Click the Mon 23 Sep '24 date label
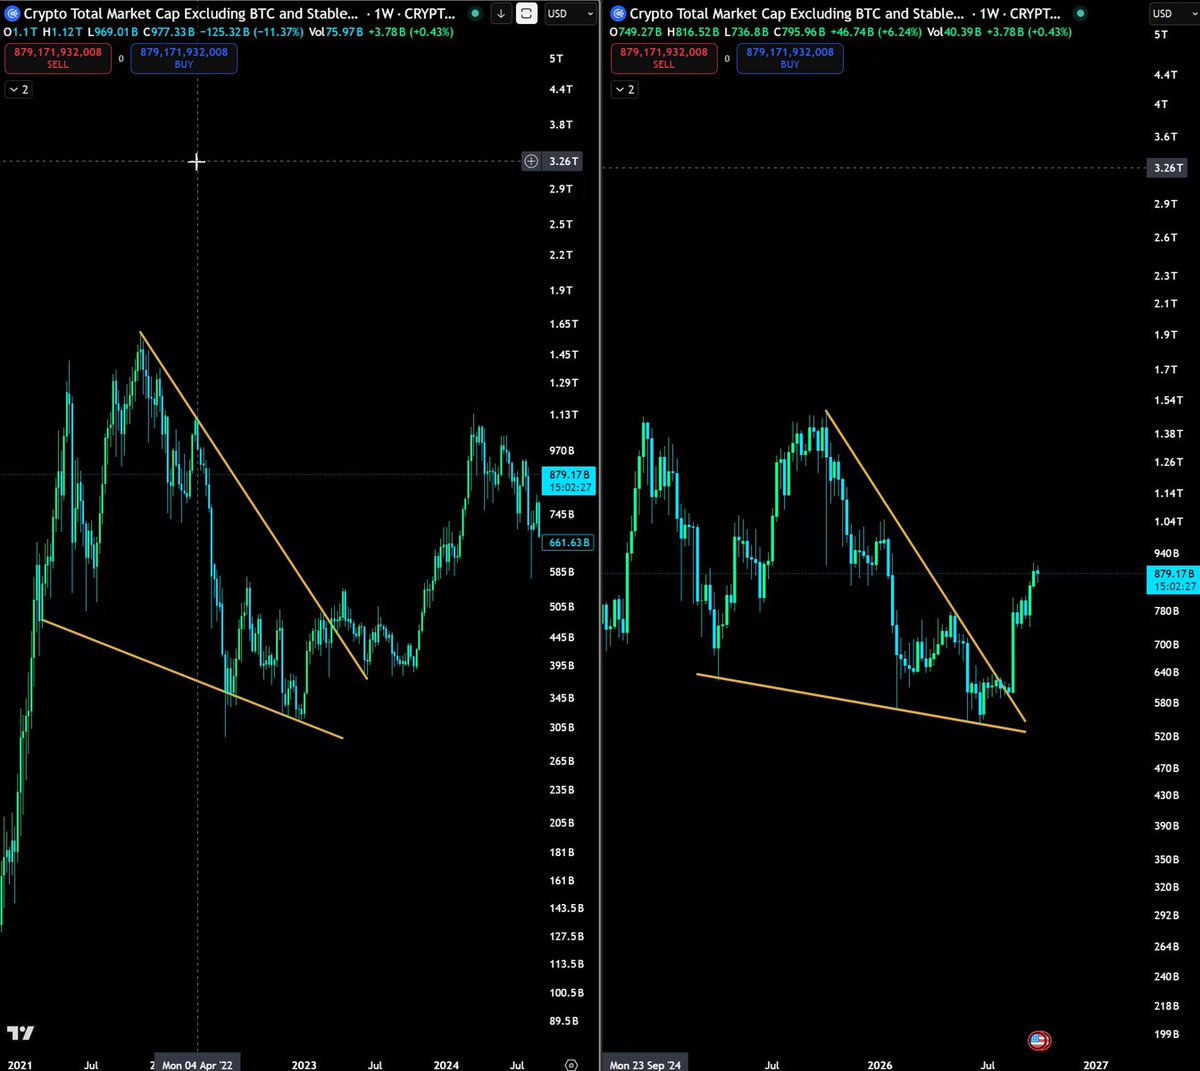 point(645,1065)
